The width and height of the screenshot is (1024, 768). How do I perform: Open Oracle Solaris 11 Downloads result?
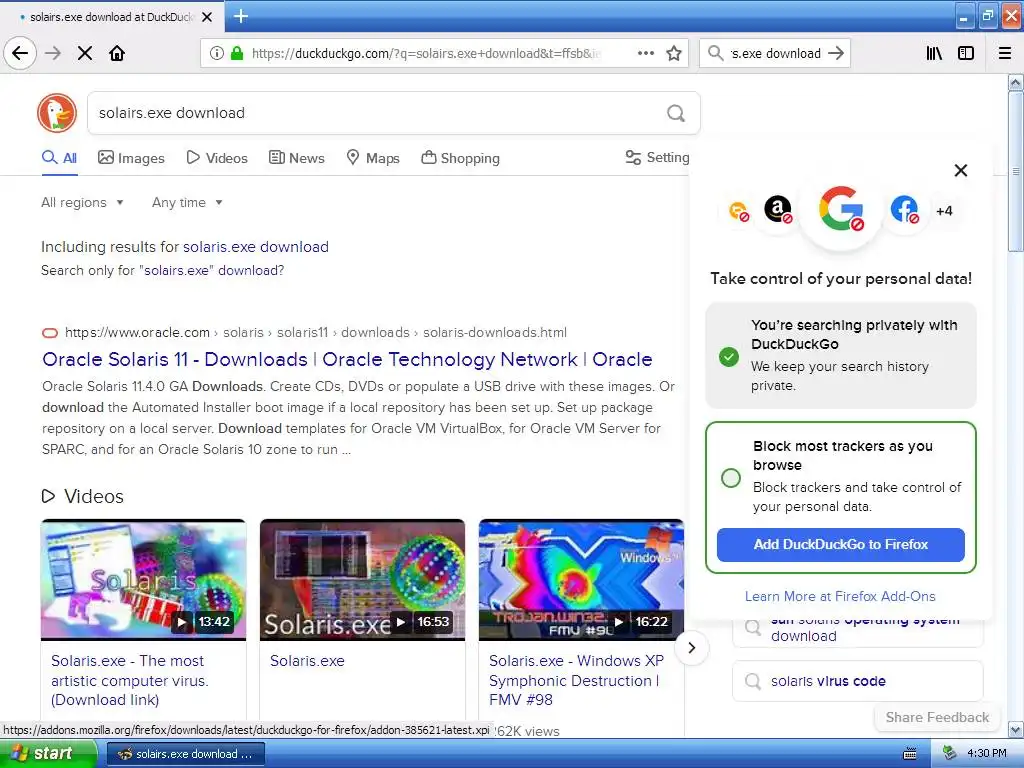tap(347, 359)
